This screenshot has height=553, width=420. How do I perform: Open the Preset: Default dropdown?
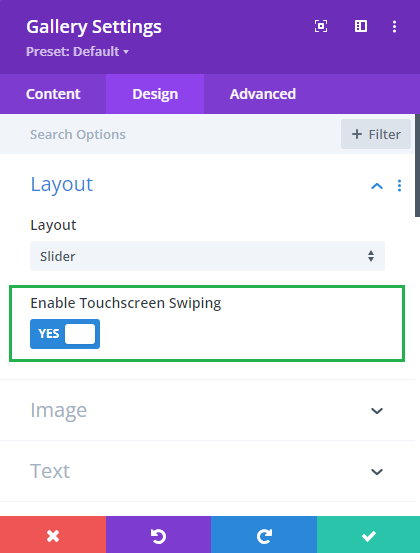pyautogui.click(x=77, y=52)
